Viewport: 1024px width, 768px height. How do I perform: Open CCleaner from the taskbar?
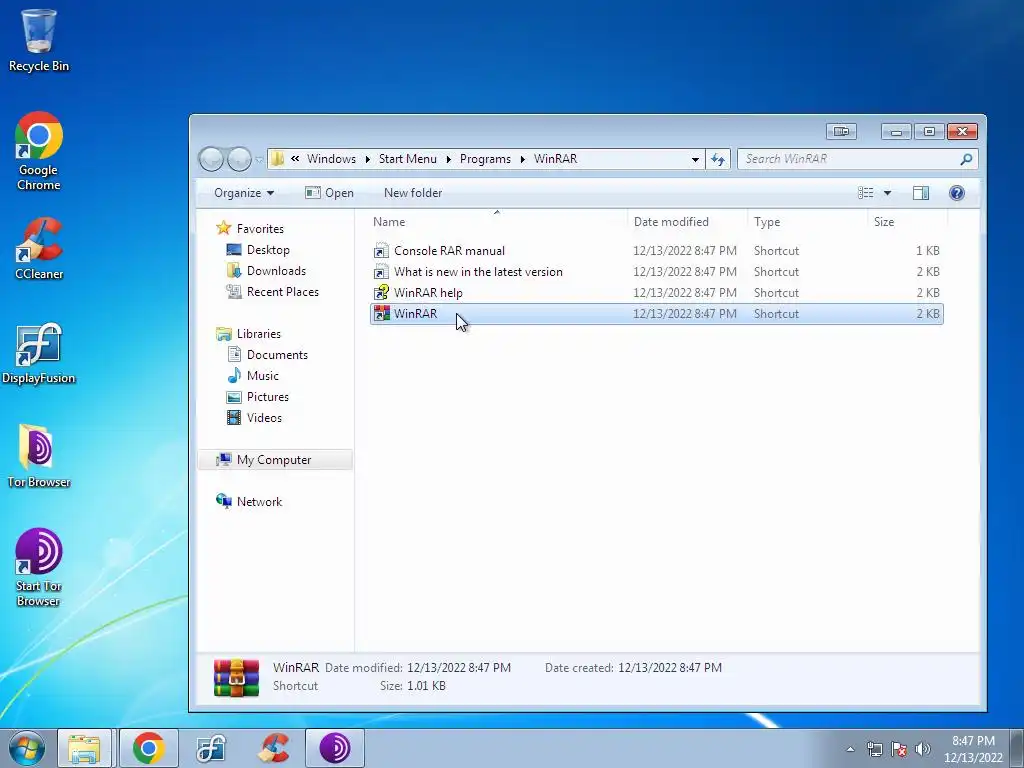click(274, 748)
